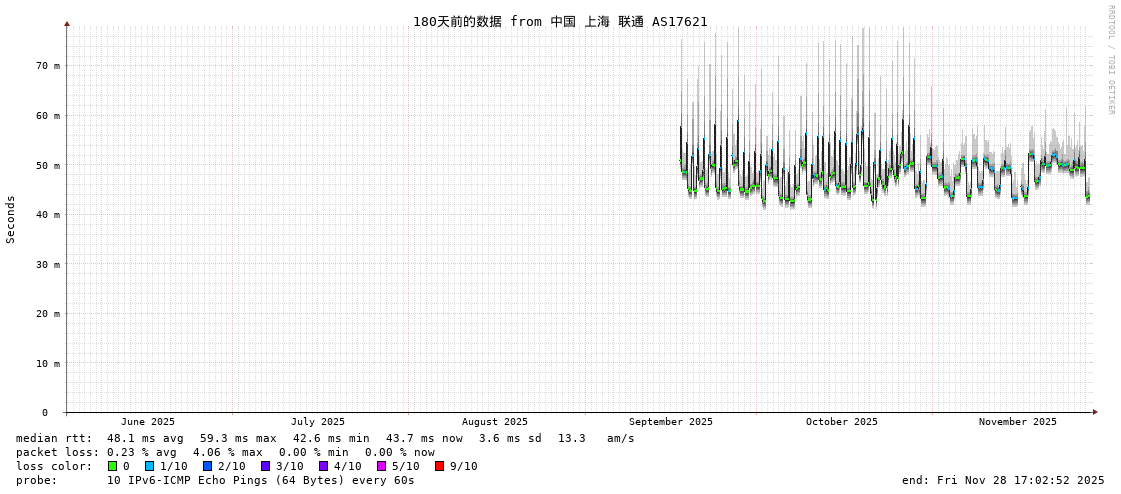Click the end timestamp Fri Nov 28 text
Viewport: 1121px width, 494px height.
point(1003,480)
